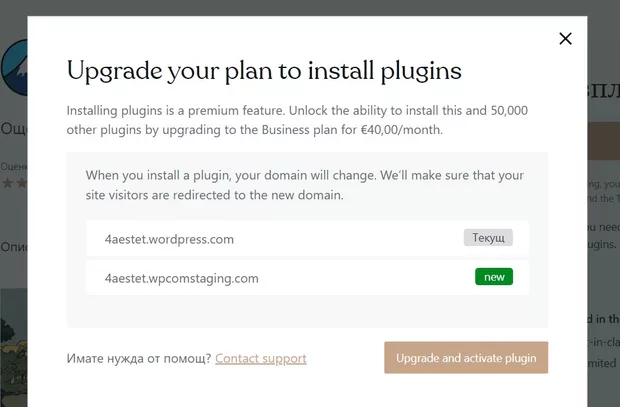Click the plugin title text at left edge
Image resolution: width=620 pixels, height=407 pixels.
click(x=13, y=128)
